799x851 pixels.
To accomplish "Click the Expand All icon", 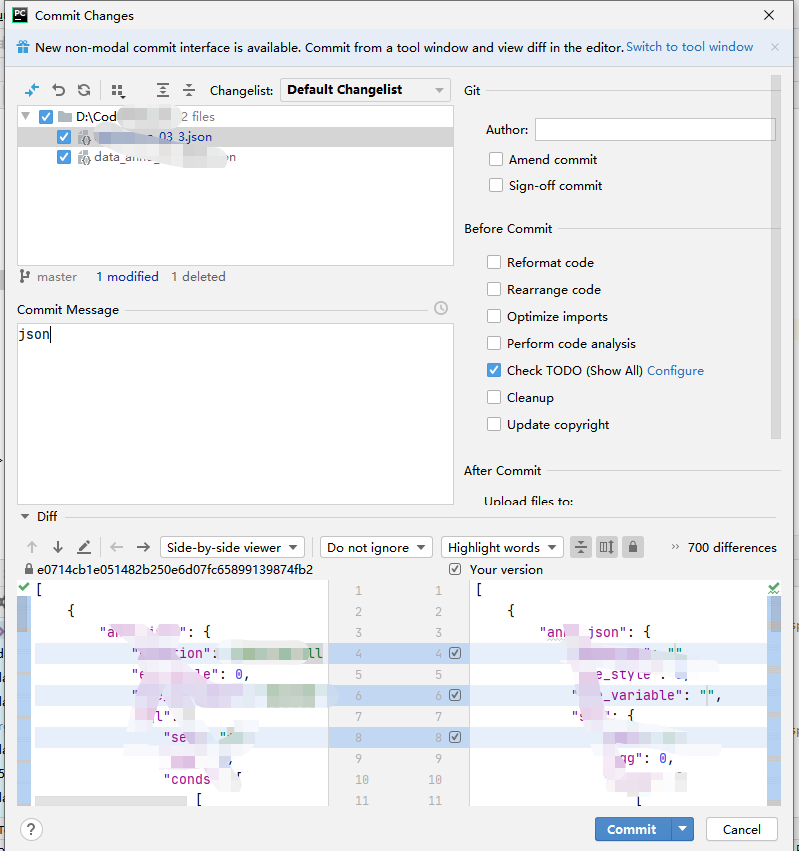I will point(162,90).
